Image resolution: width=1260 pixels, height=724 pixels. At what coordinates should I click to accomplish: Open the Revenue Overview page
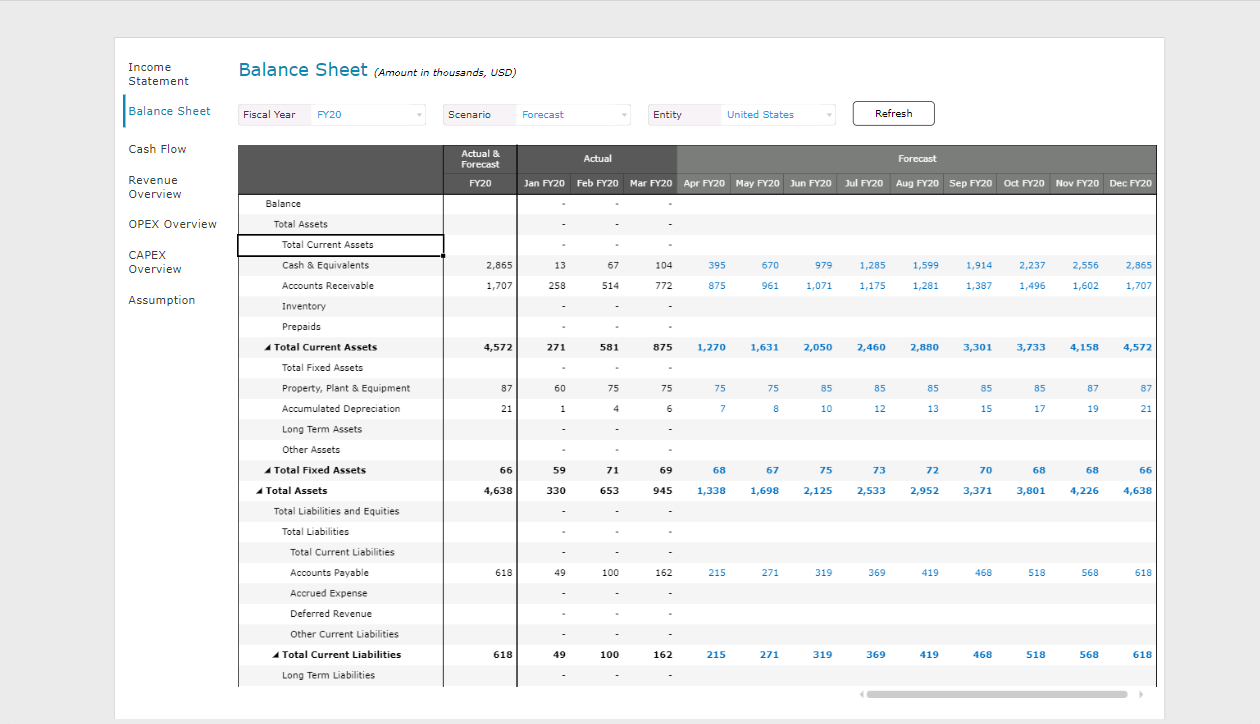click(155, 187)
